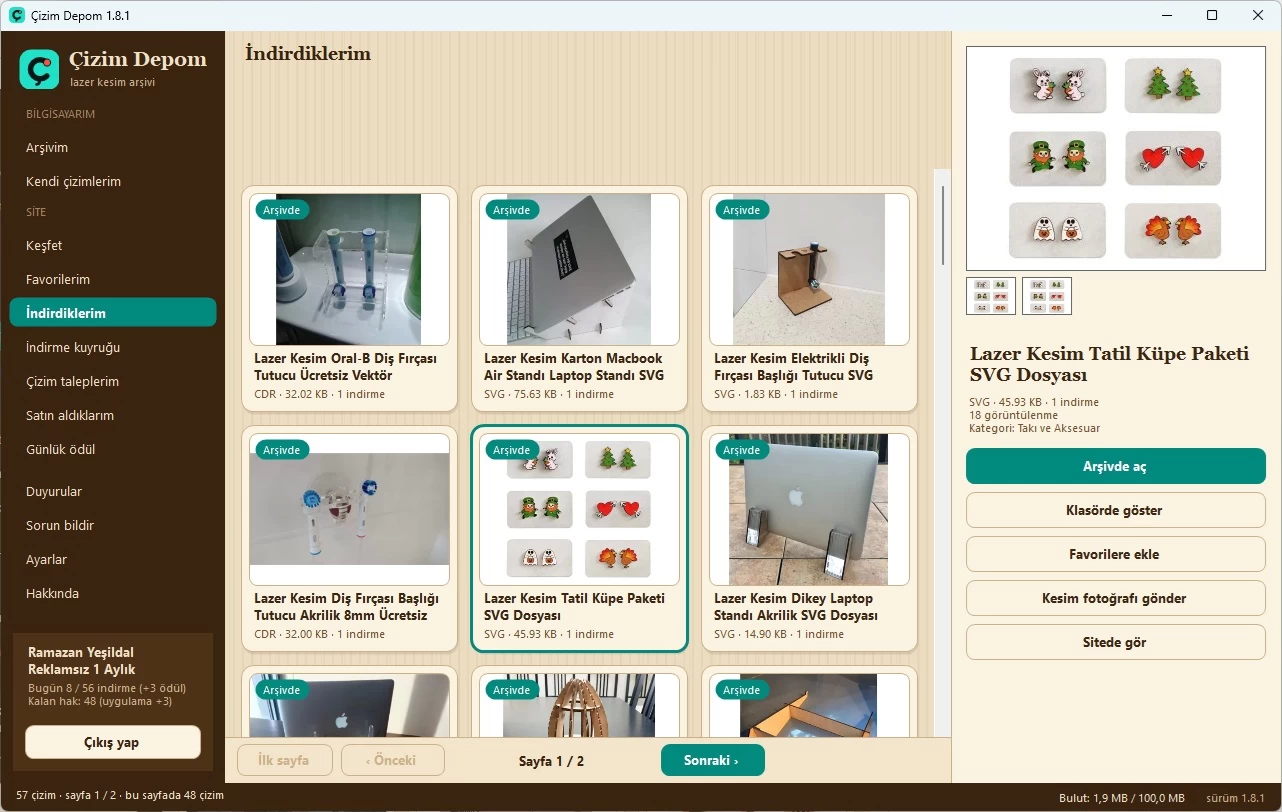Click the Bulut 1,9 MB / 100,0 MB storage text
Screen dimensions: 1282x812
pyautogui.click(x=1122, y=798)
